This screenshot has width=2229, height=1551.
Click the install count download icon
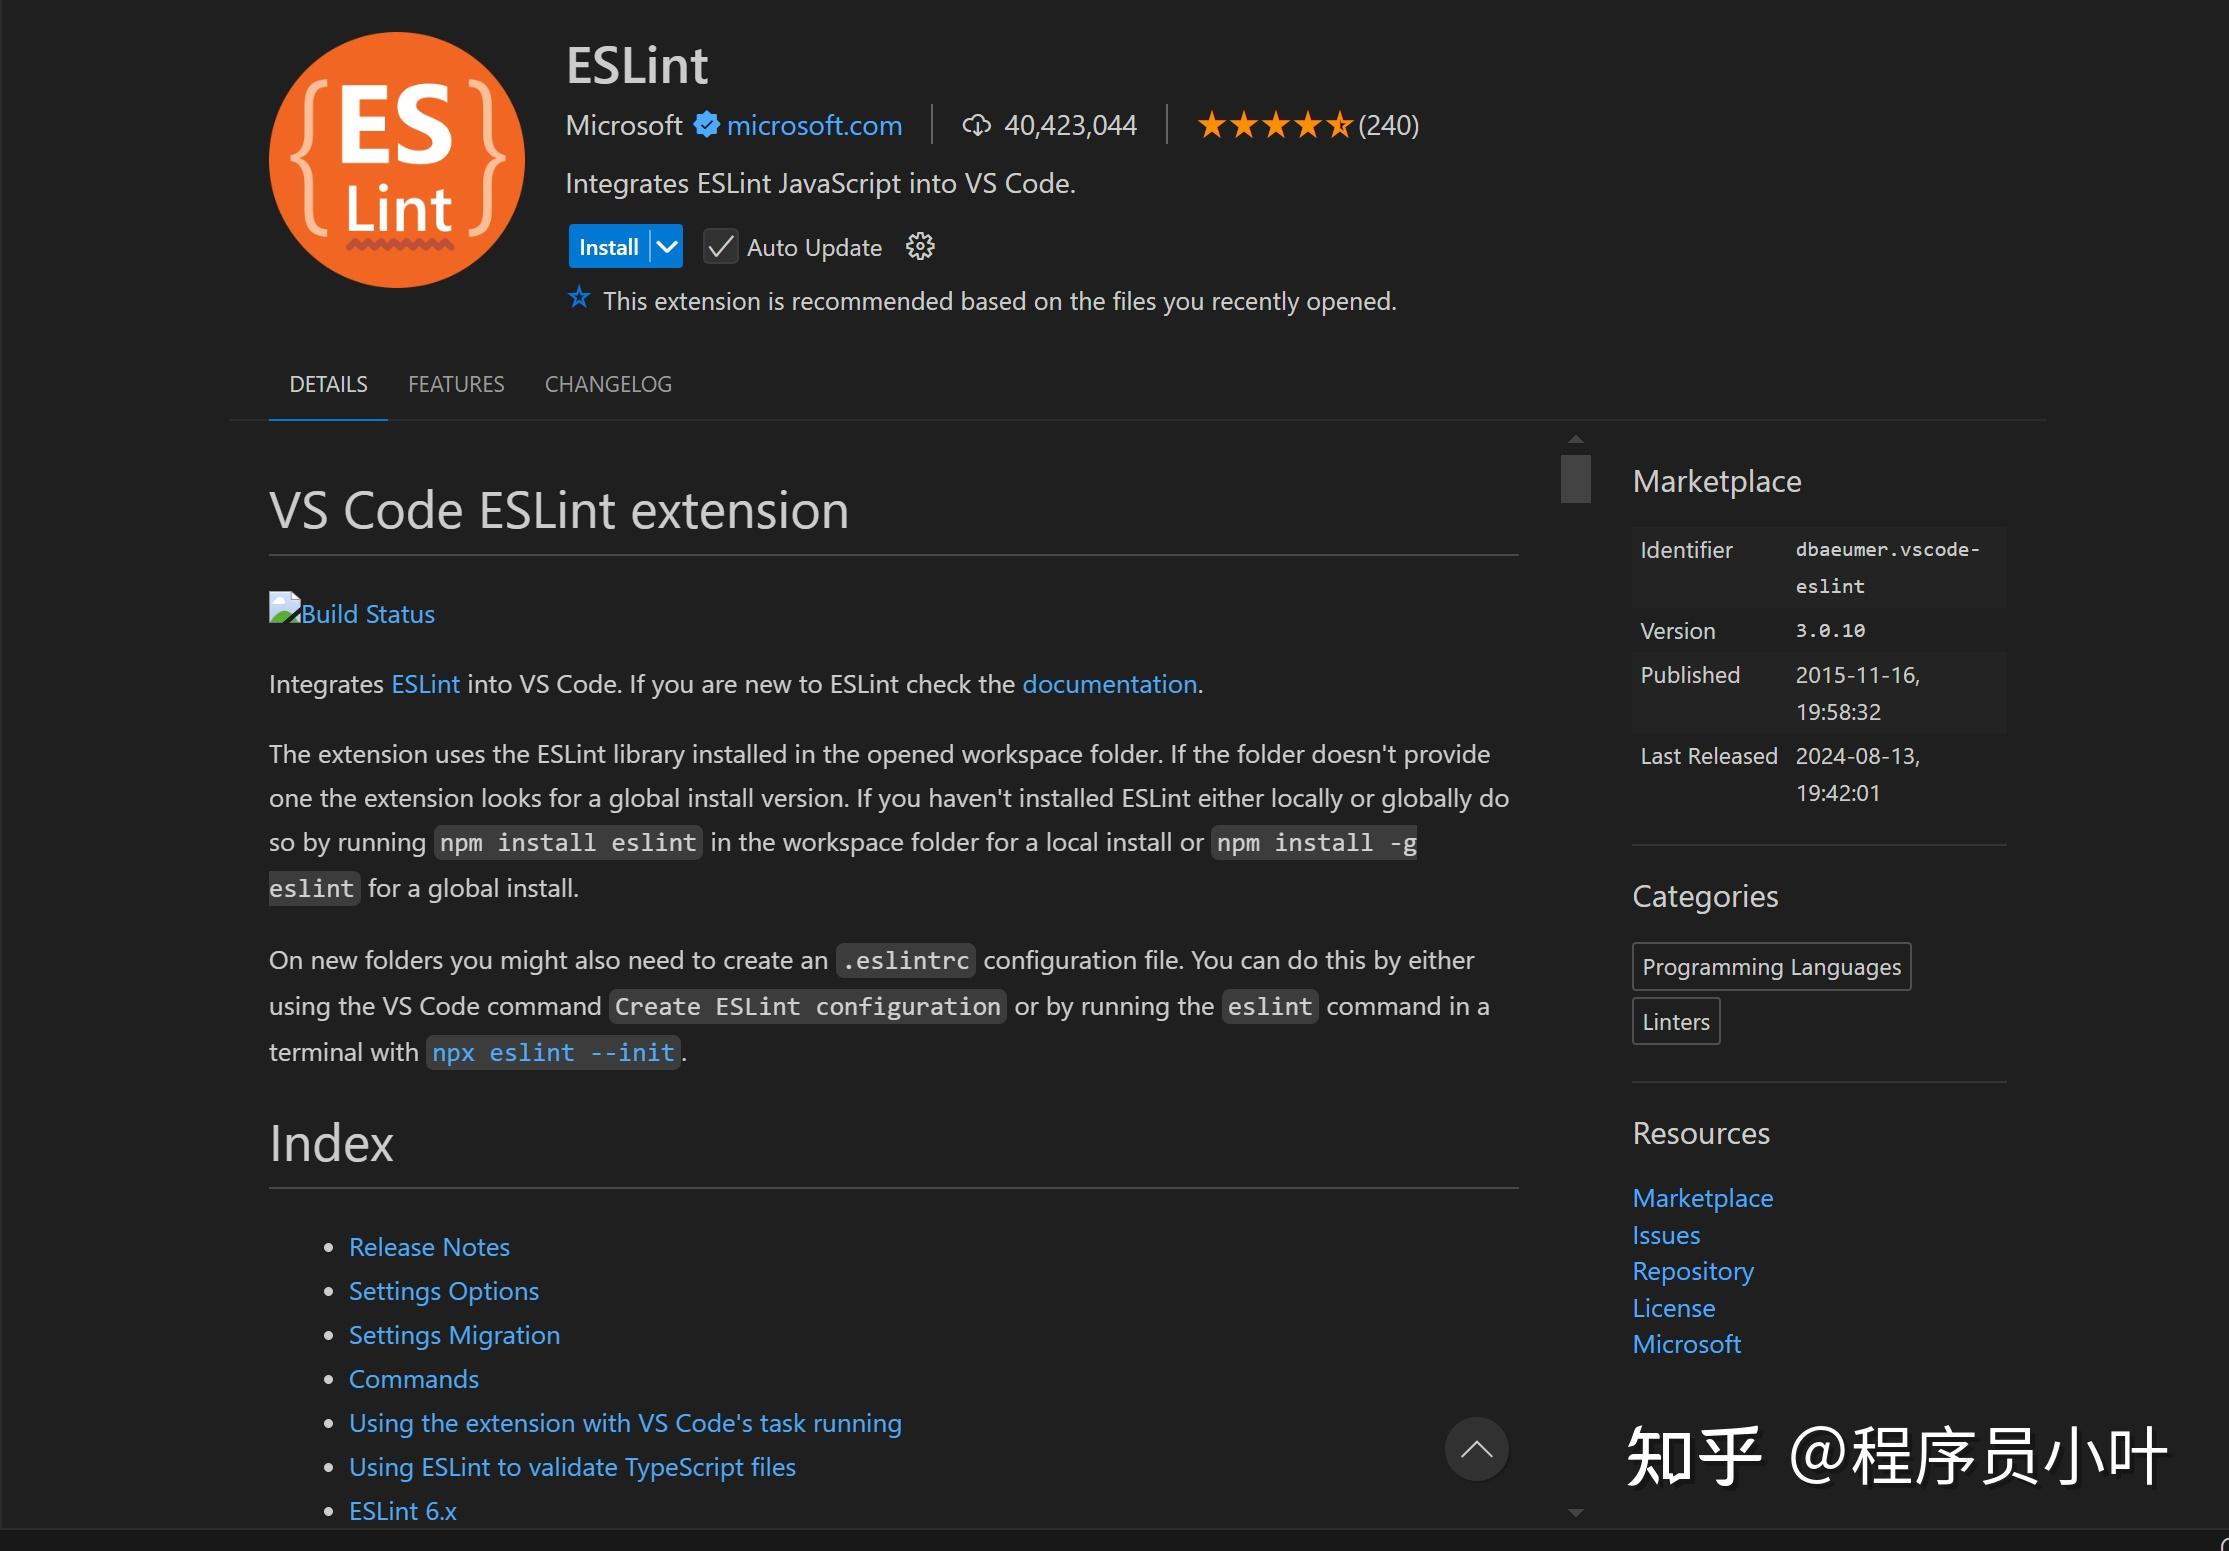(x=976, y=125)
